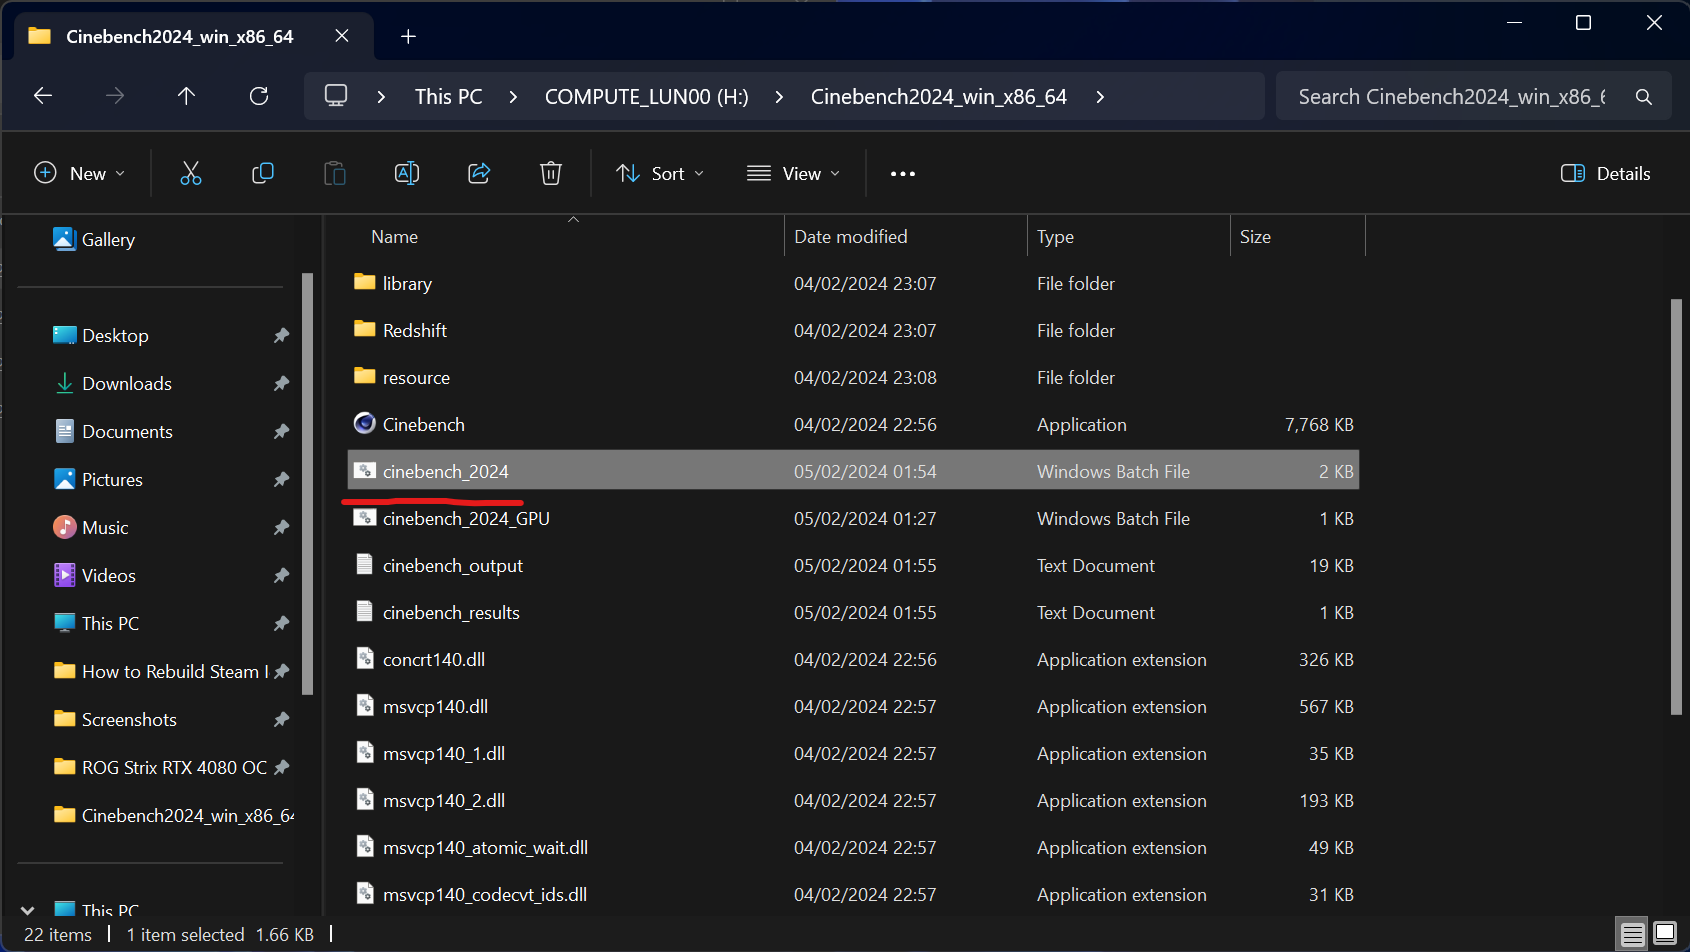
Task: Click the Delete trash icon
Action: [551, 173]
